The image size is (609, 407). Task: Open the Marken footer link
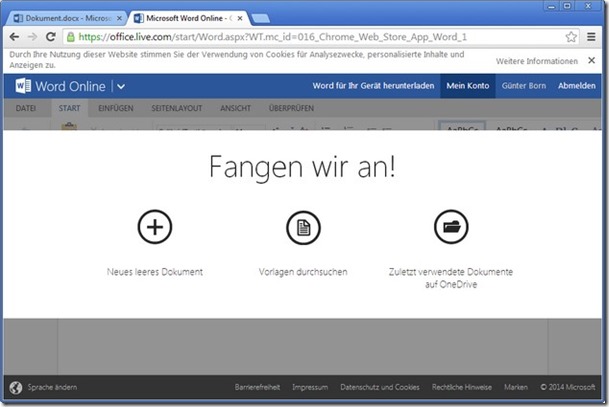coord(516,387)
